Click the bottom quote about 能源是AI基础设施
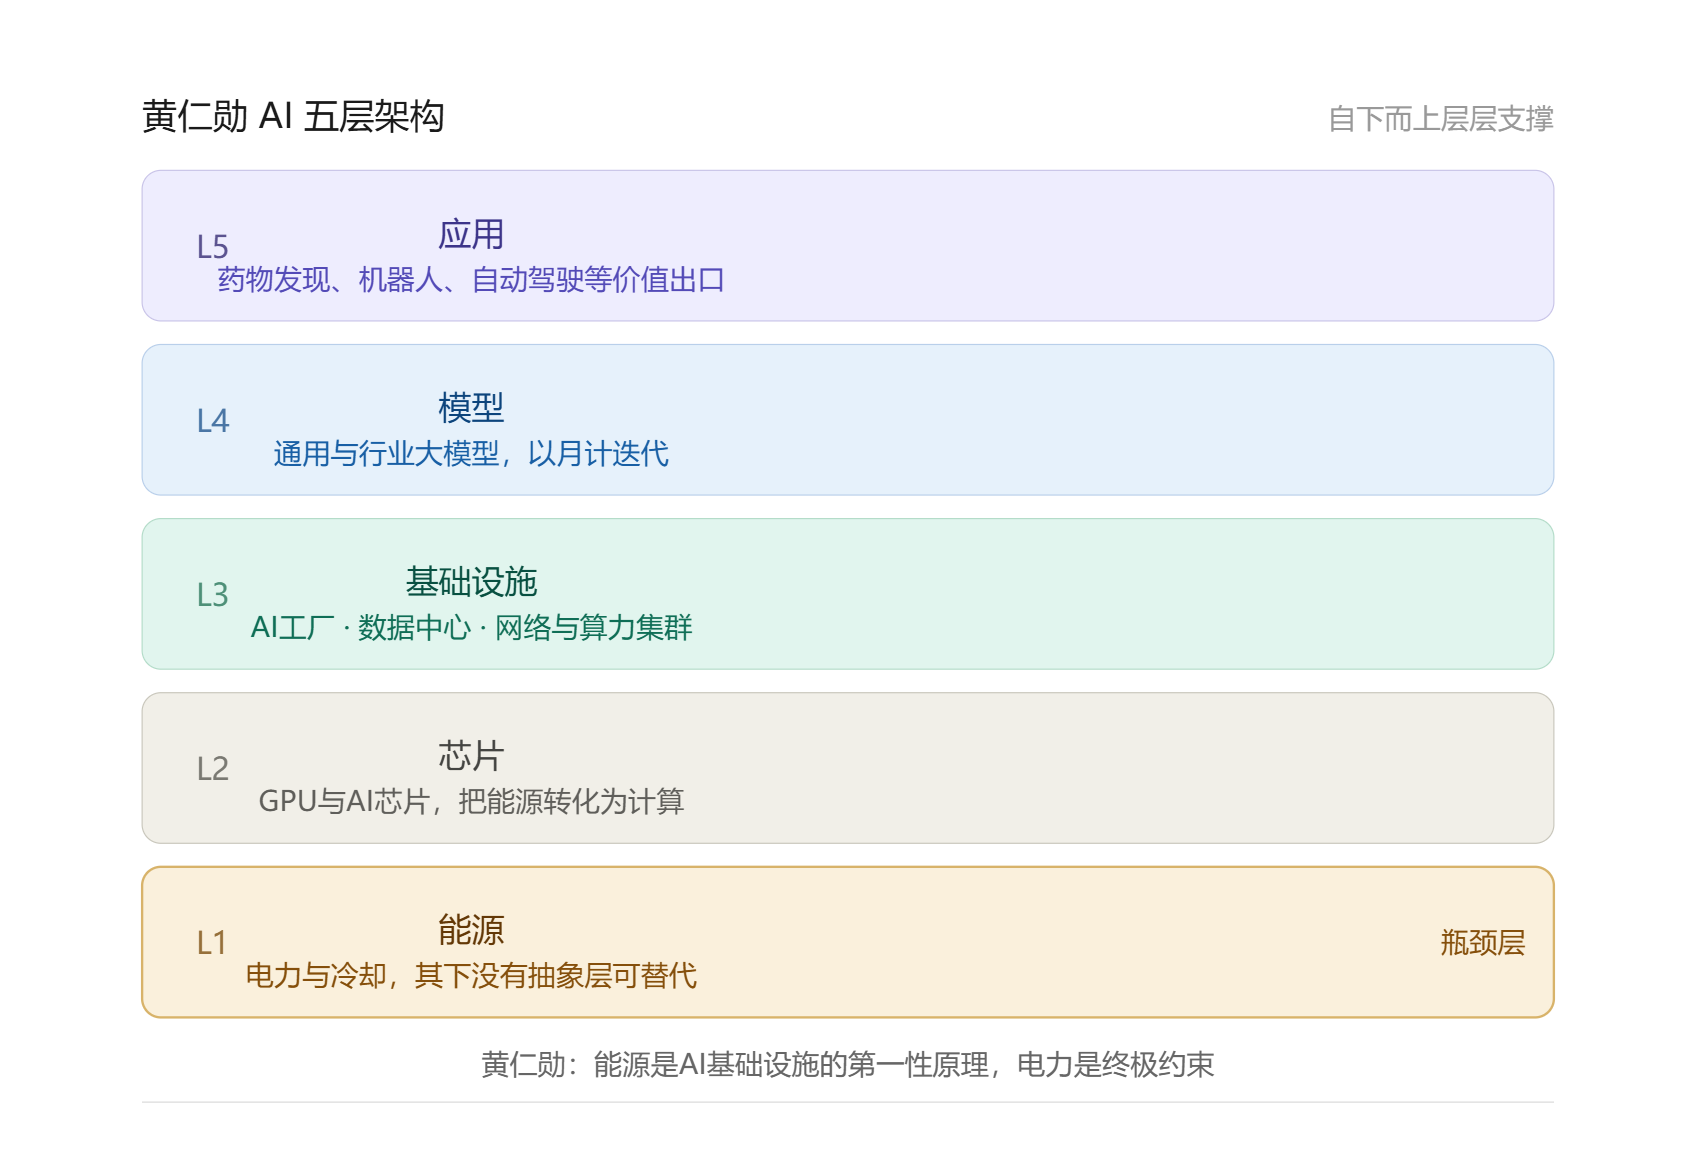The image size is (1696, 1168). pyautogui.click(x=848, y=1064)
